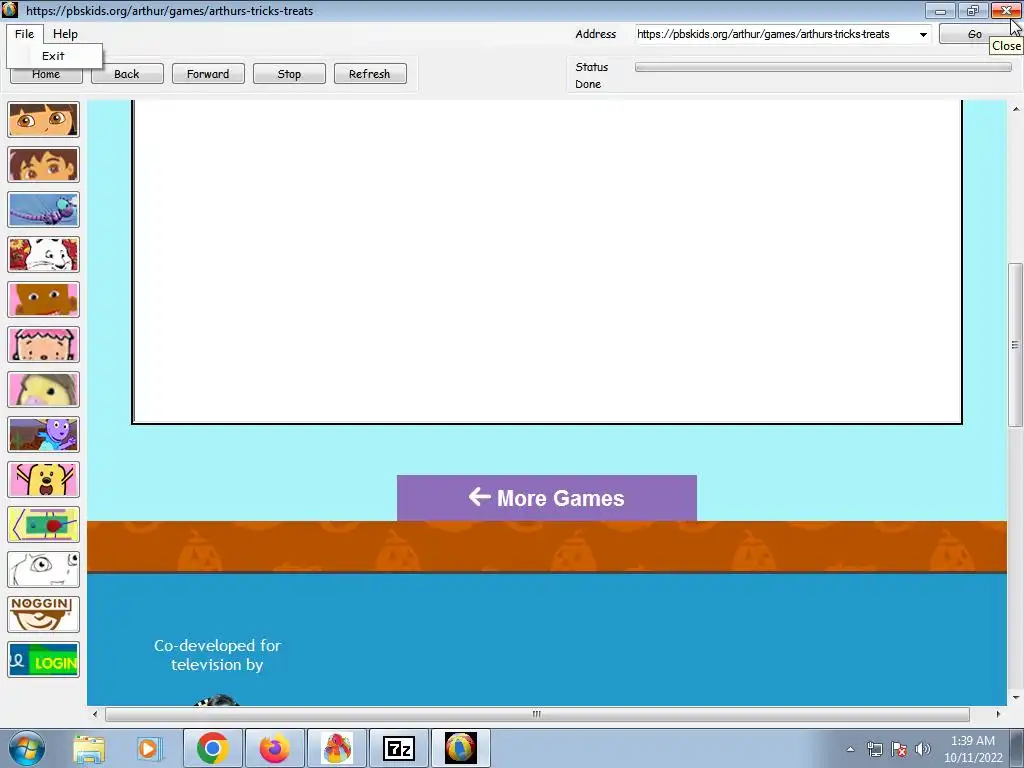The height and width of the screenshot is (768, 1024).
Task: Open Windows Media Player from taskbar
Action: tap(148, 748)
